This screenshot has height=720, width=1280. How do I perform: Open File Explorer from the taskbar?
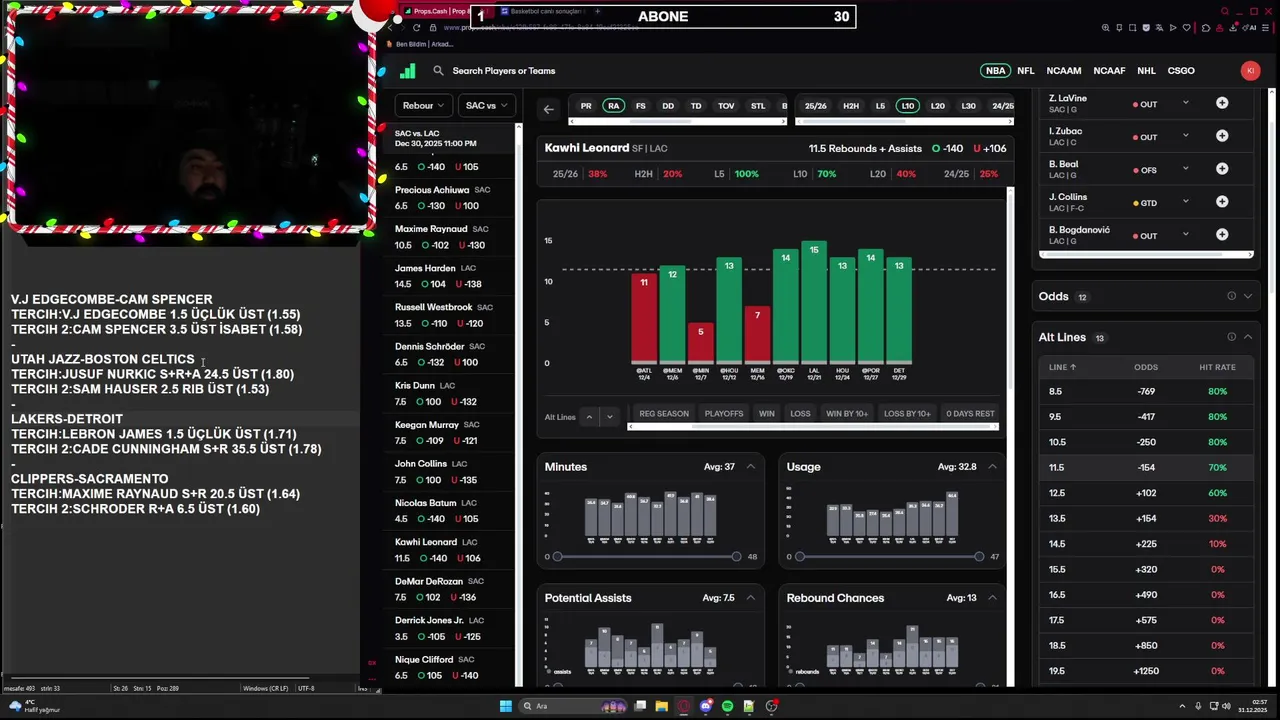[x=661, y=706]
